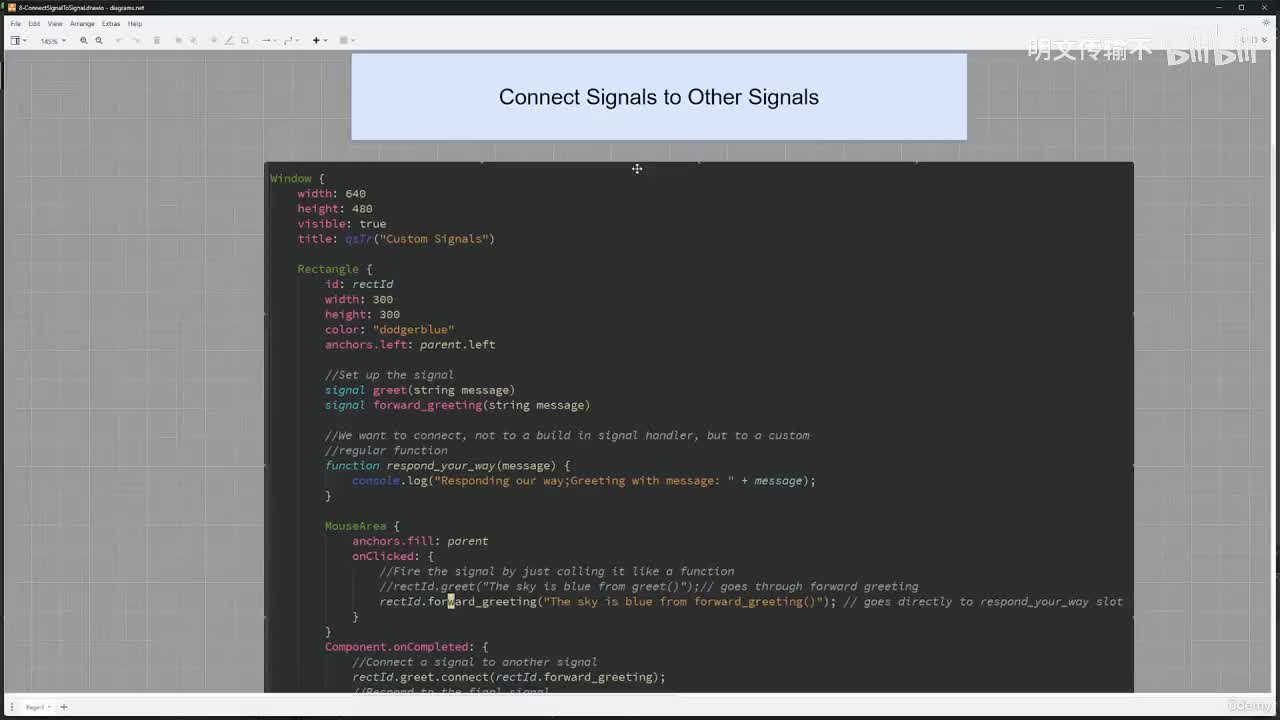Click the 'function respond_your_way(message) {' line
1280x720 pixels.
tap(448, 466)
